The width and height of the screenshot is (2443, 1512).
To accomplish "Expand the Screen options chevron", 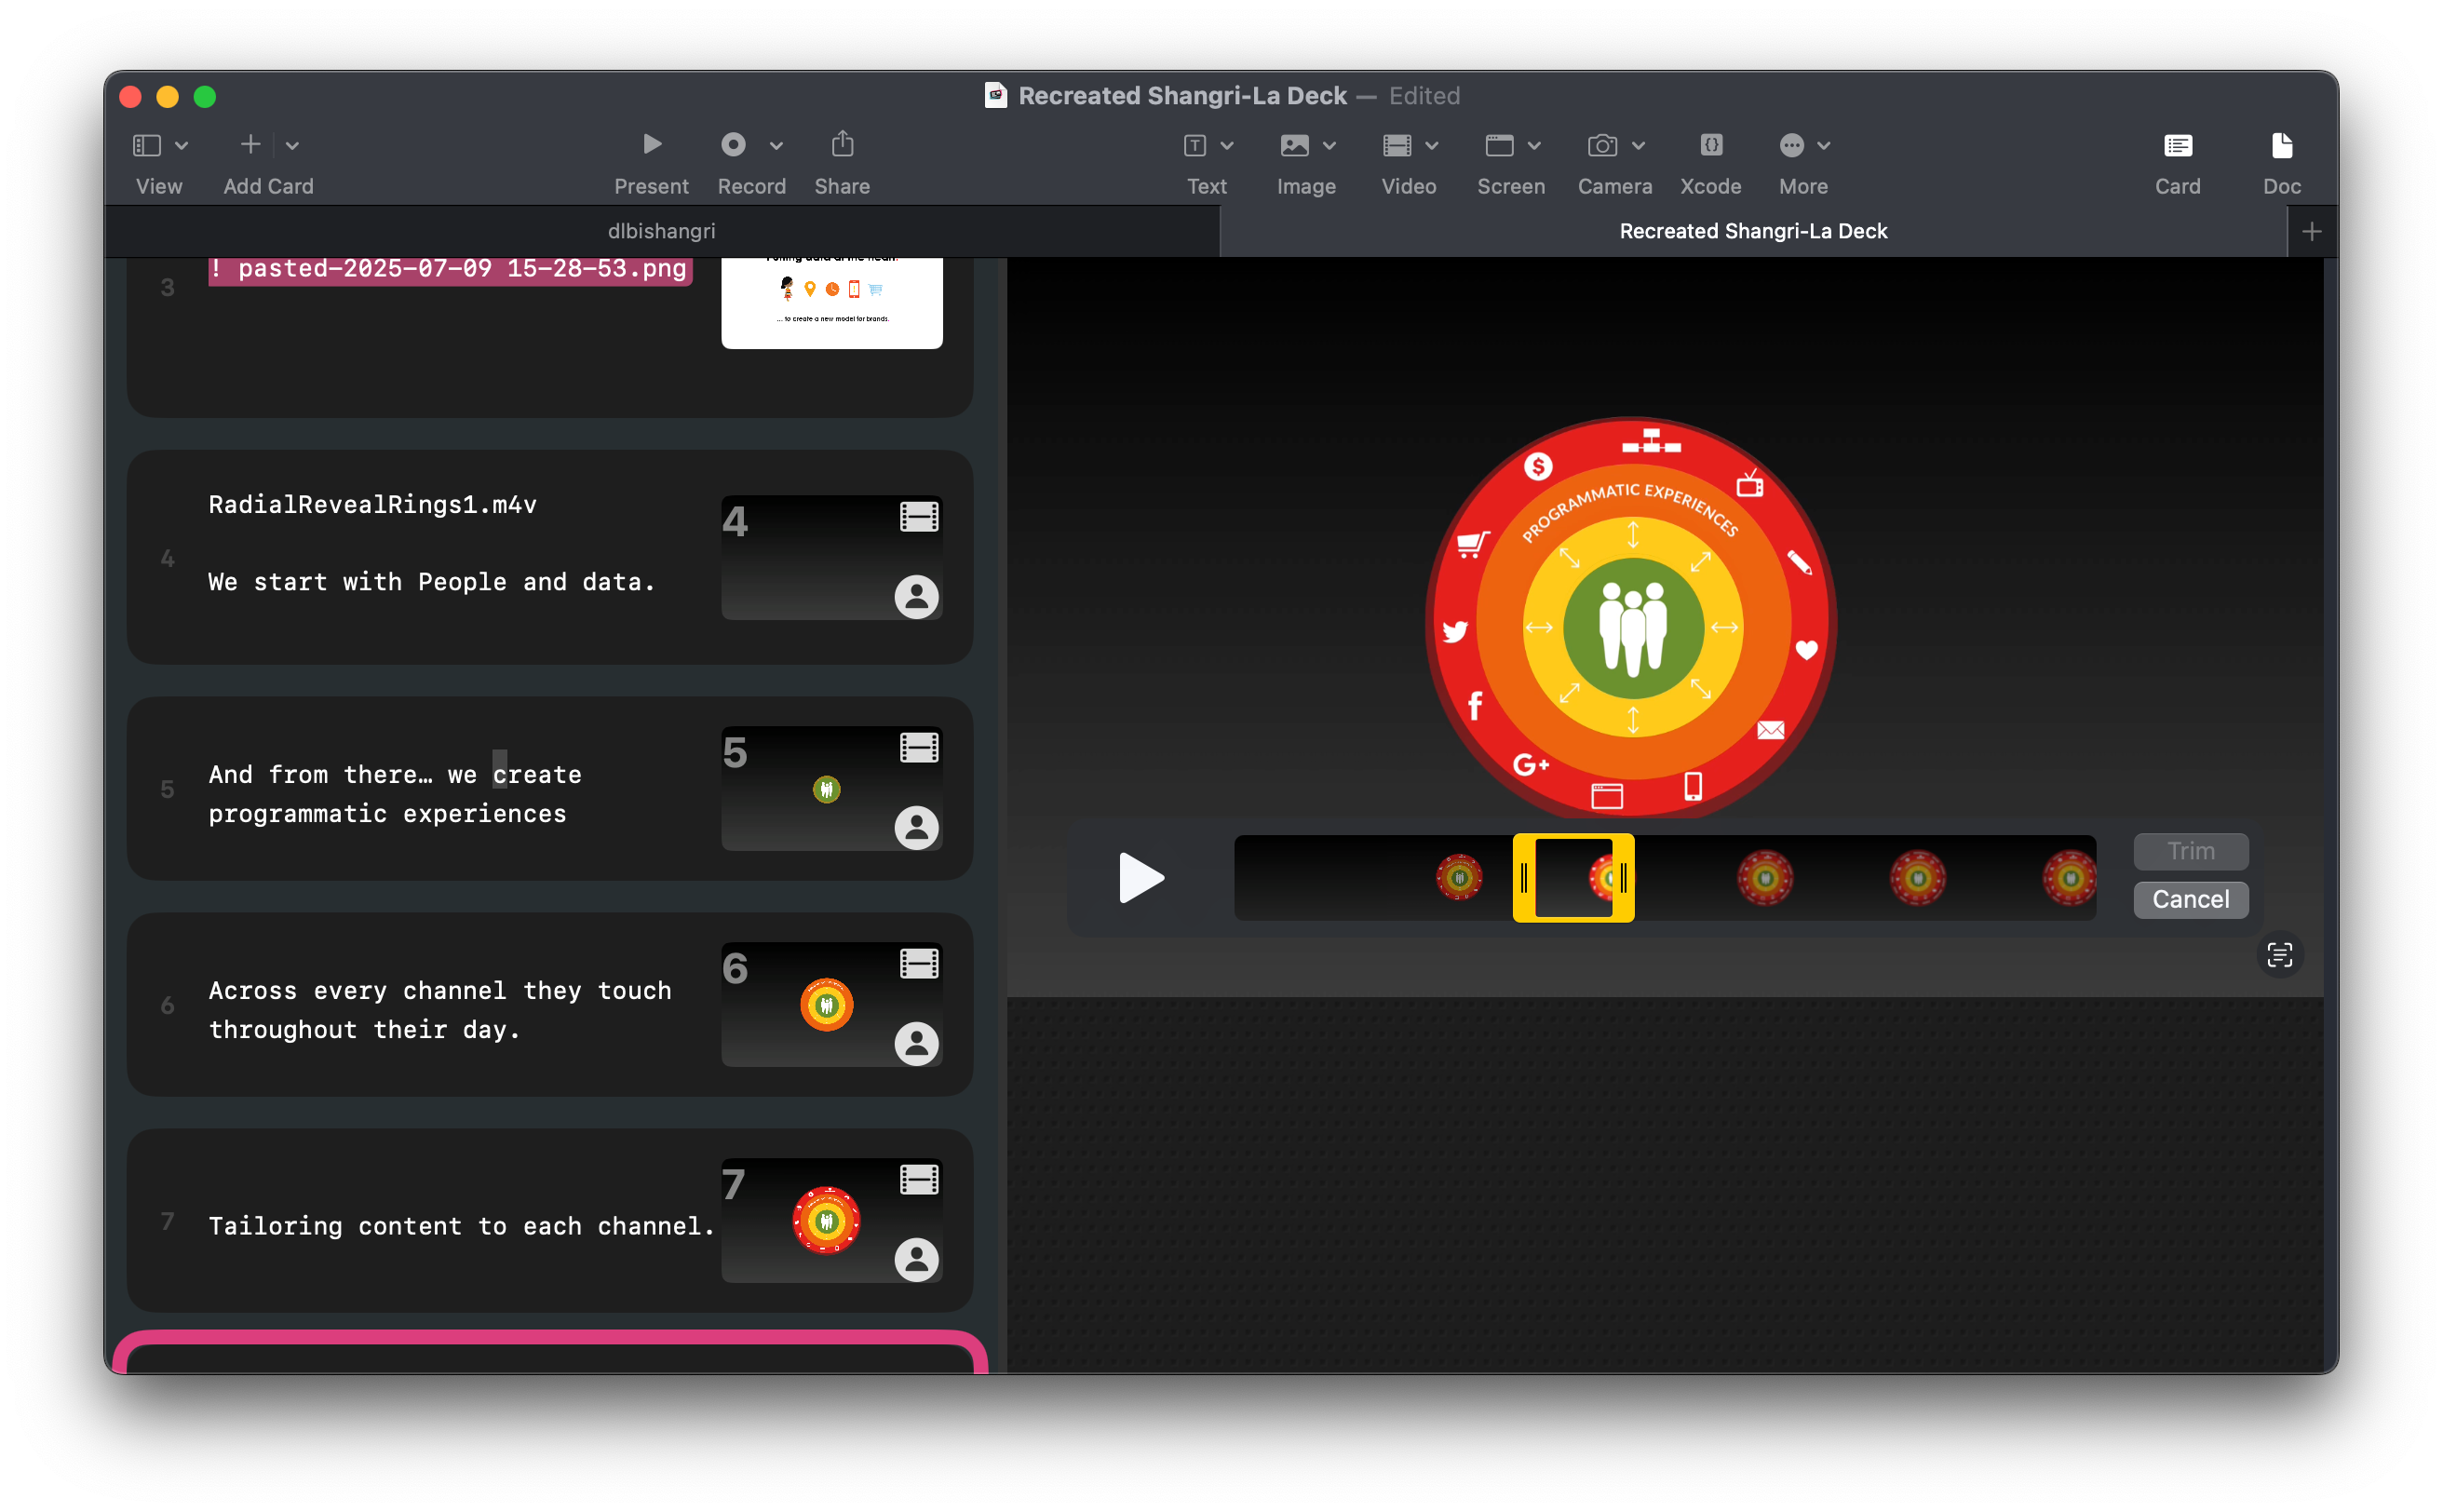I will click(x=1534, y=146).
